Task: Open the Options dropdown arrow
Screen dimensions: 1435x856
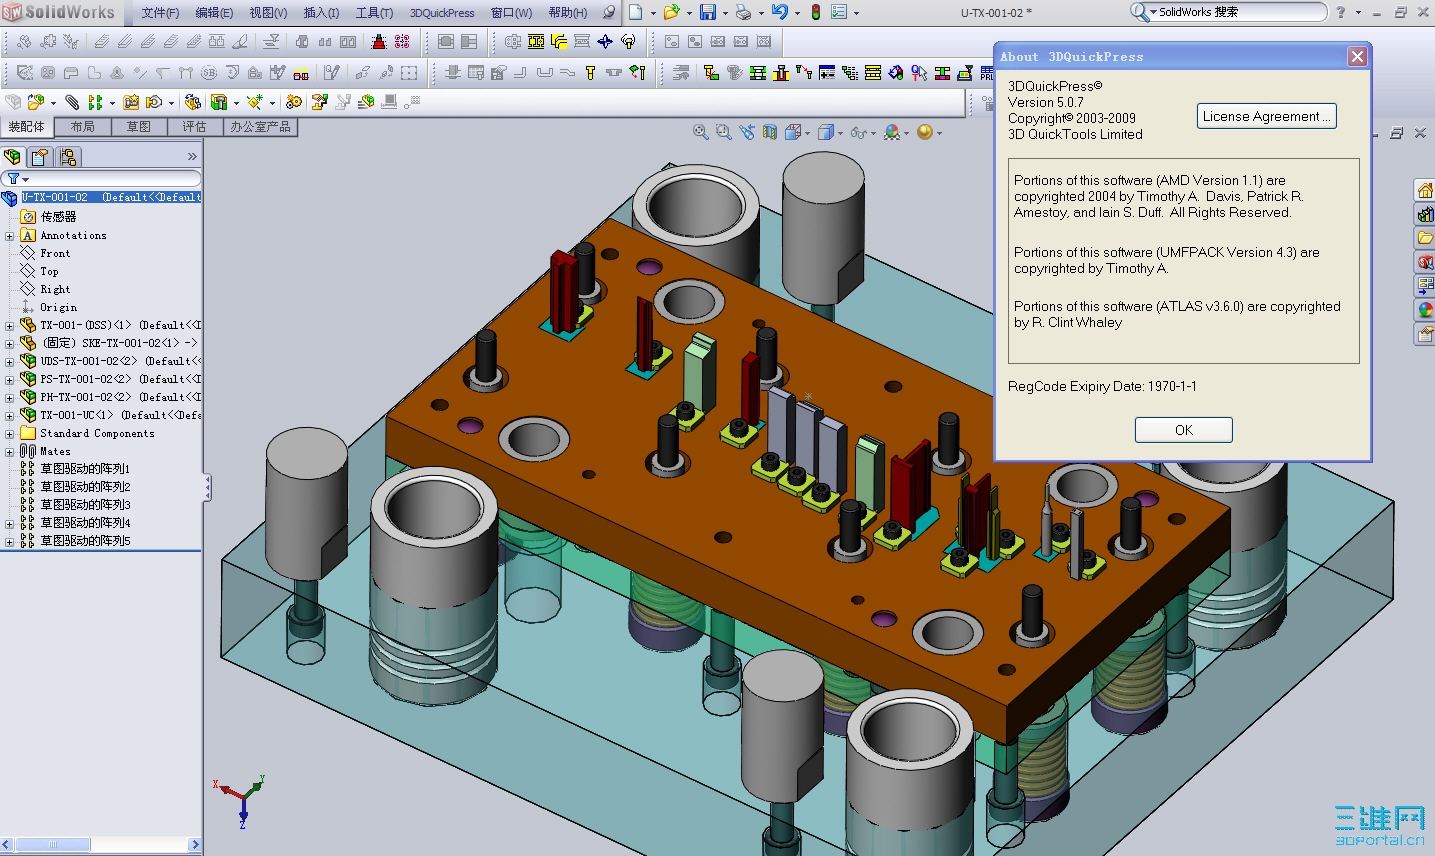Action: pos(856,13)
